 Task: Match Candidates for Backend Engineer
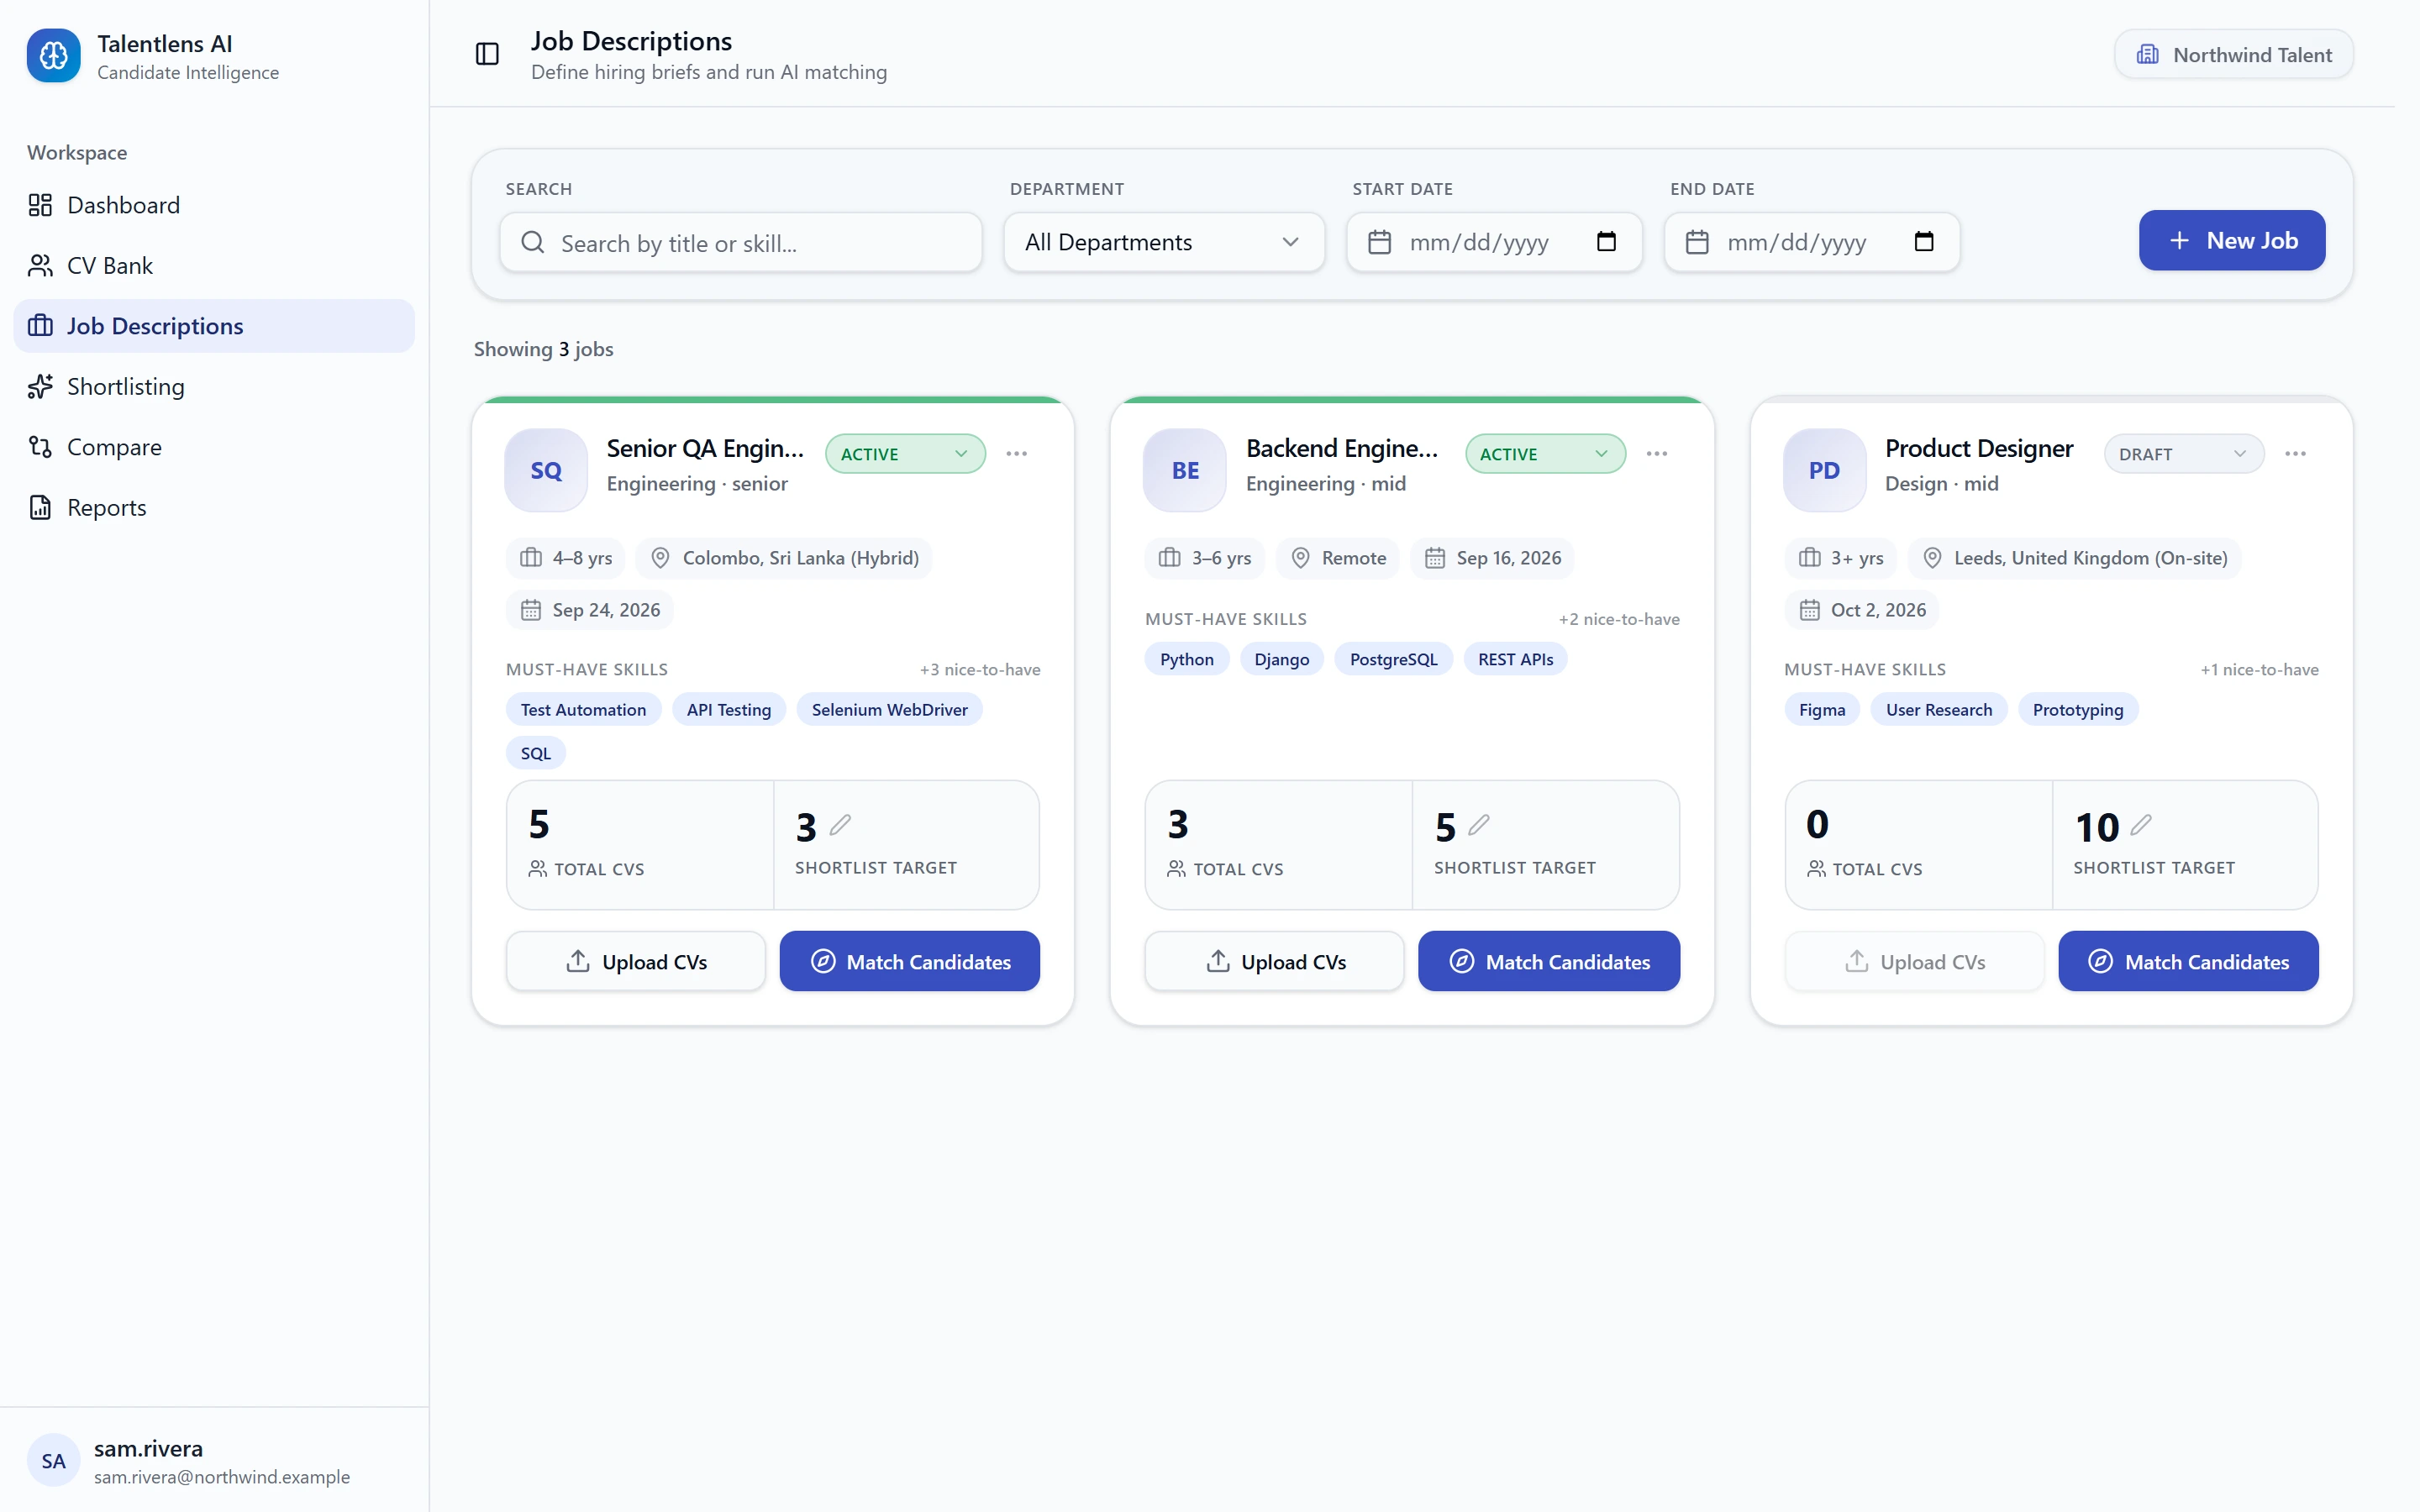point(1549,962)
